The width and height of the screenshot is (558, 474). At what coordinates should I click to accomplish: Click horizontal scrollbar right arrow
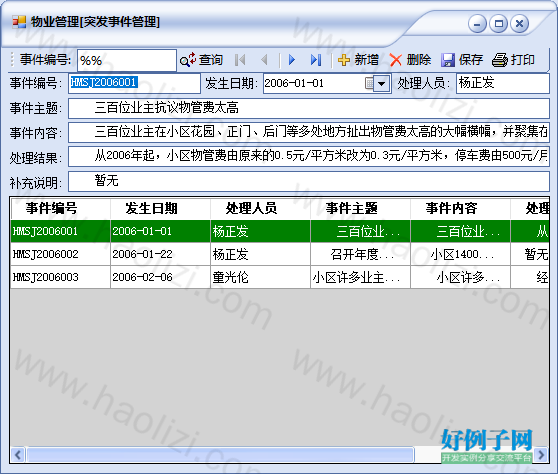tap(541, 455)
